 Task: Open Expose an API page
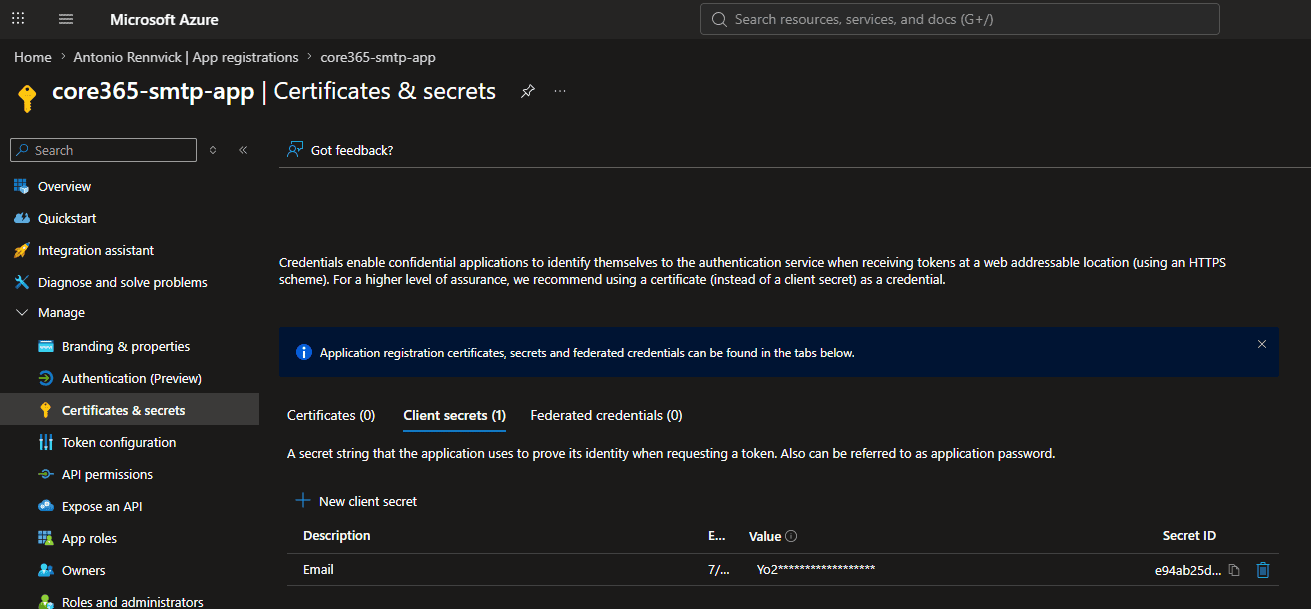click(x=102, y=506)
